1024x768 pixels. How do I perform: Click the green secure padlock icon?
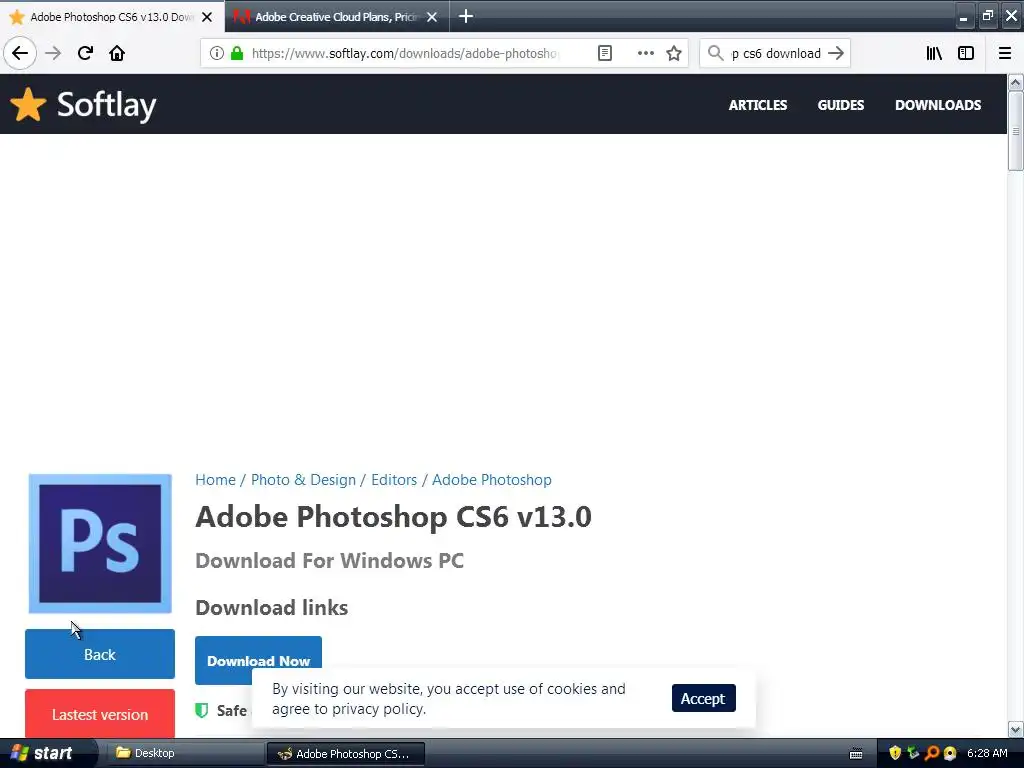(237, 53)
